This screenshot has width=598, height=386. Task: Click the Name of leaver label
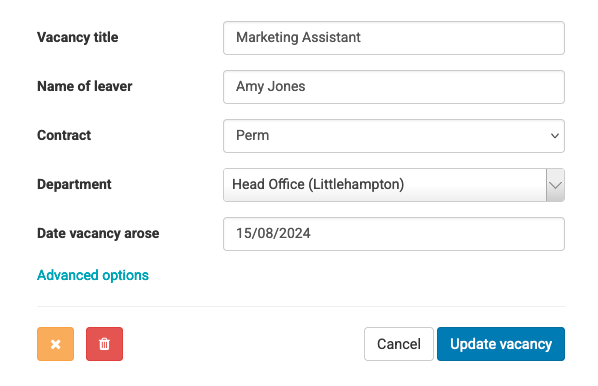pos(84,86)
